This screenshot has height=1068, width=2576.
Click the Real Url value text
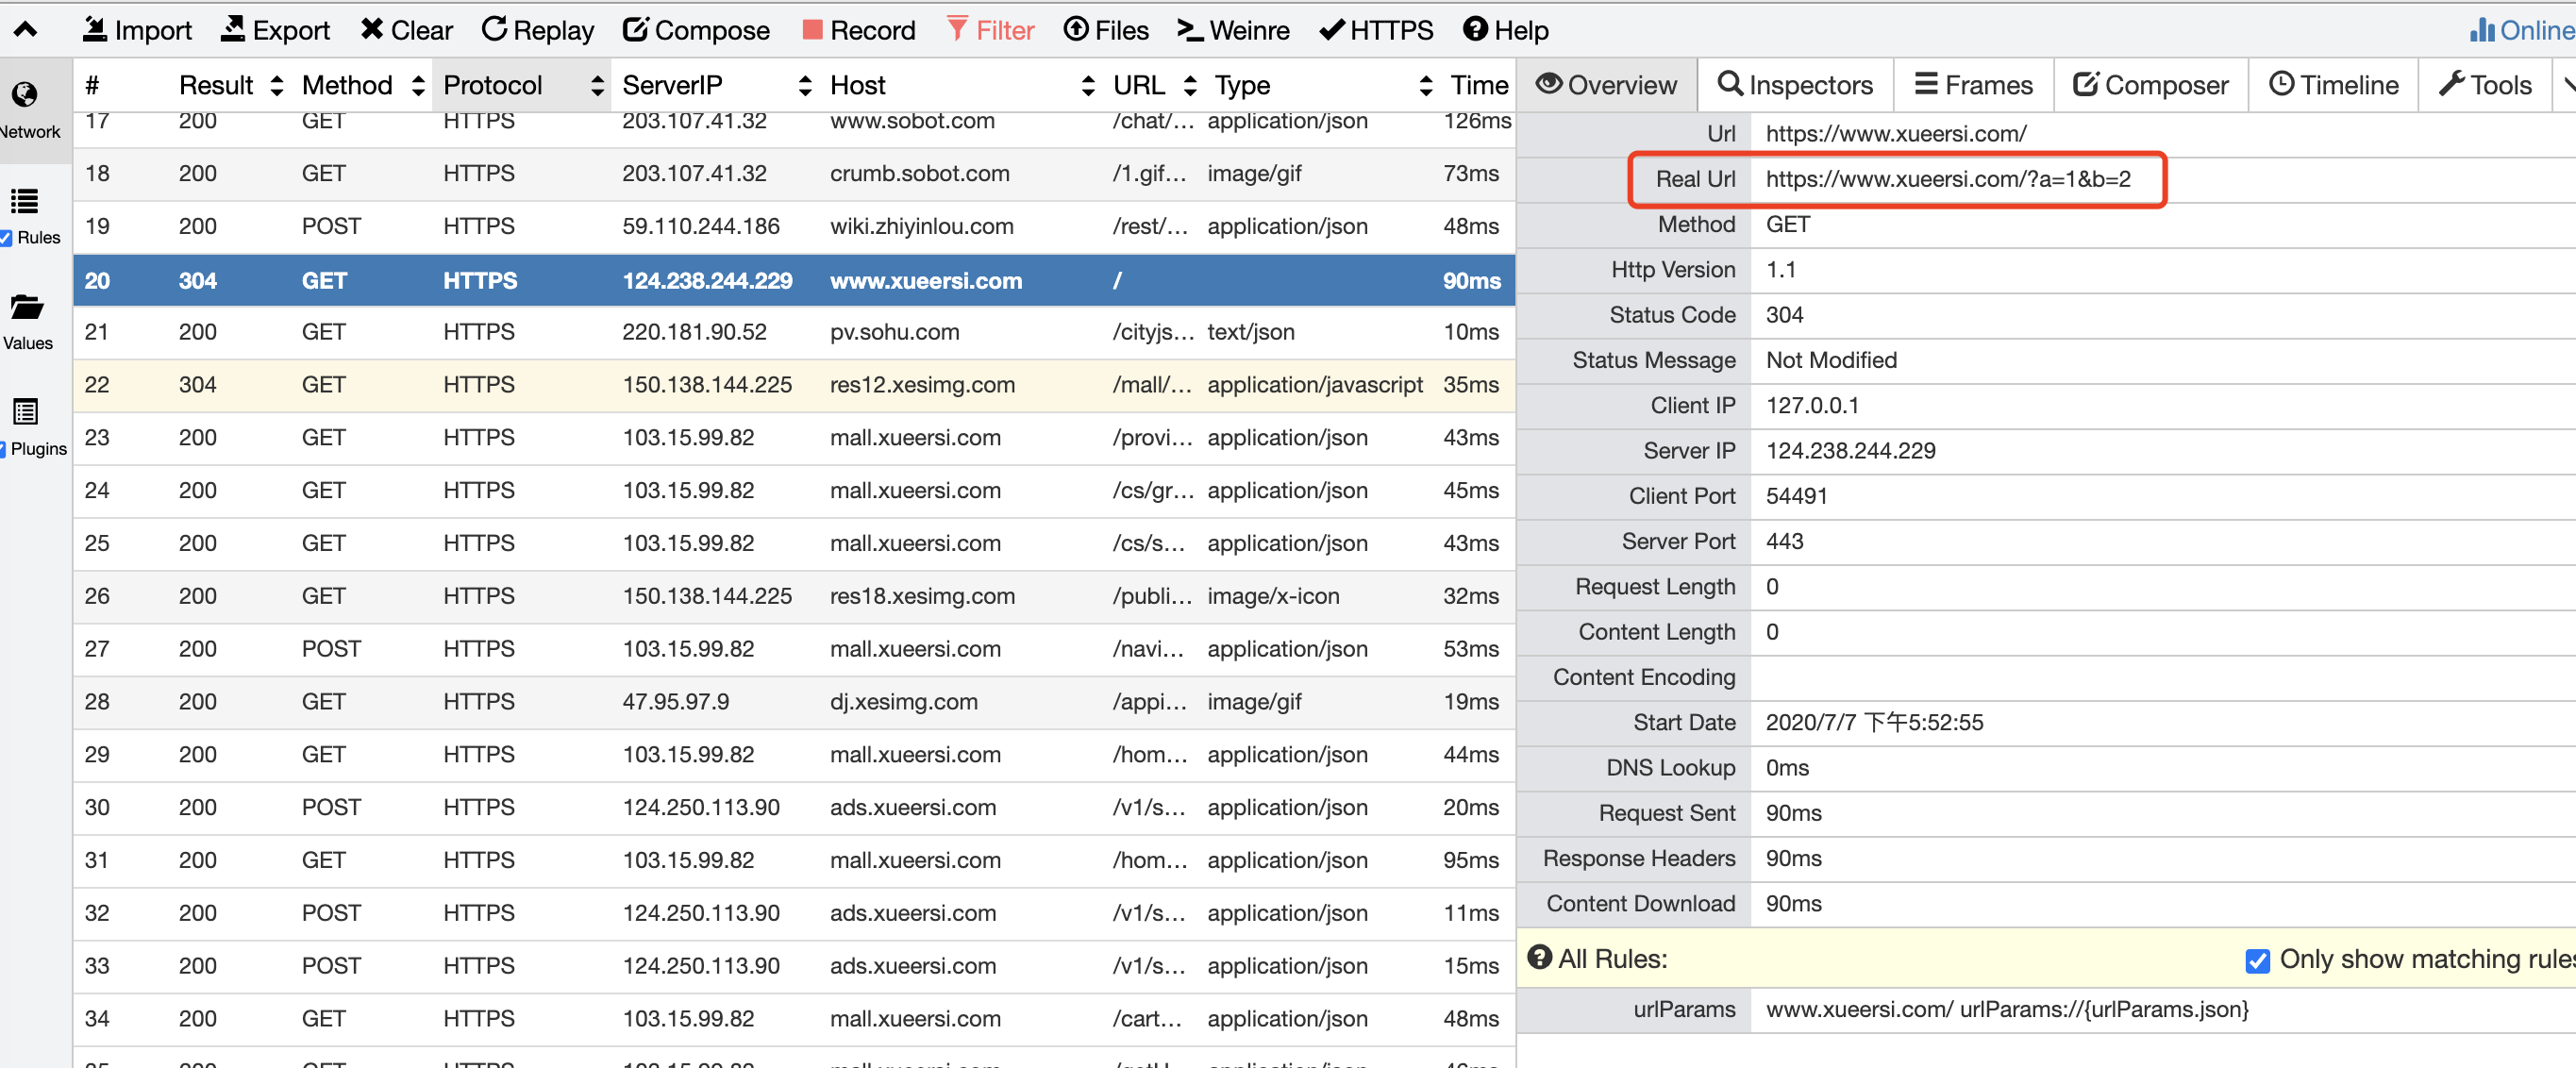click(1947, 179)
